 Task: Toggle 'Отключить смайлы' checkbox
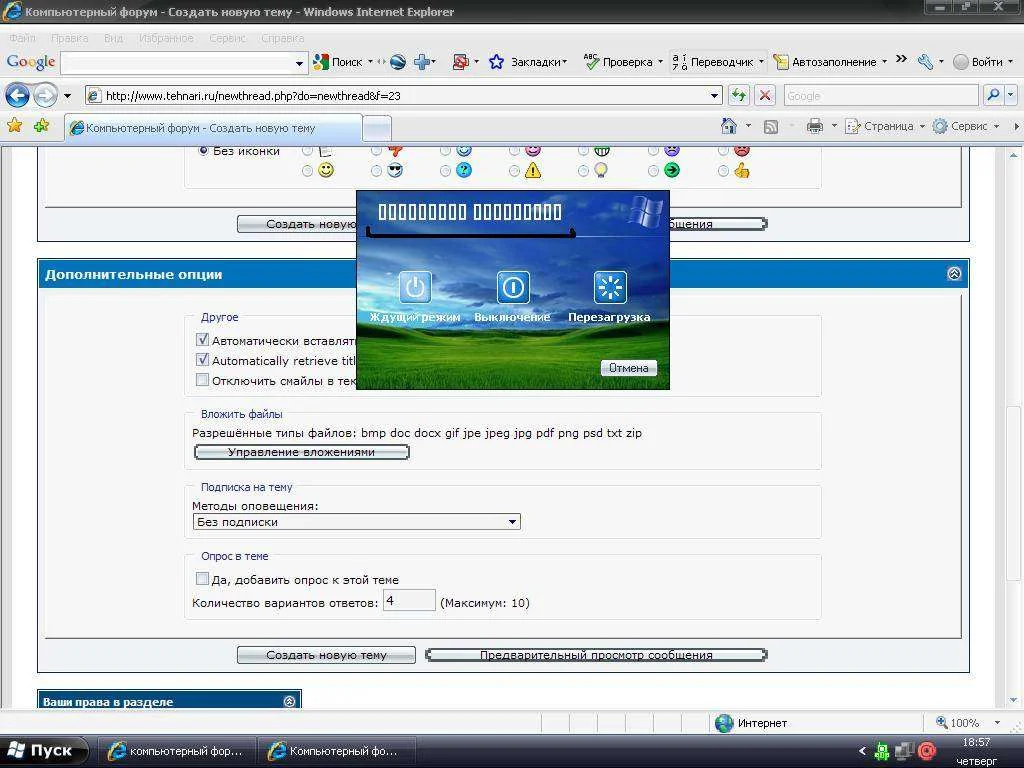tap(202, 380)
